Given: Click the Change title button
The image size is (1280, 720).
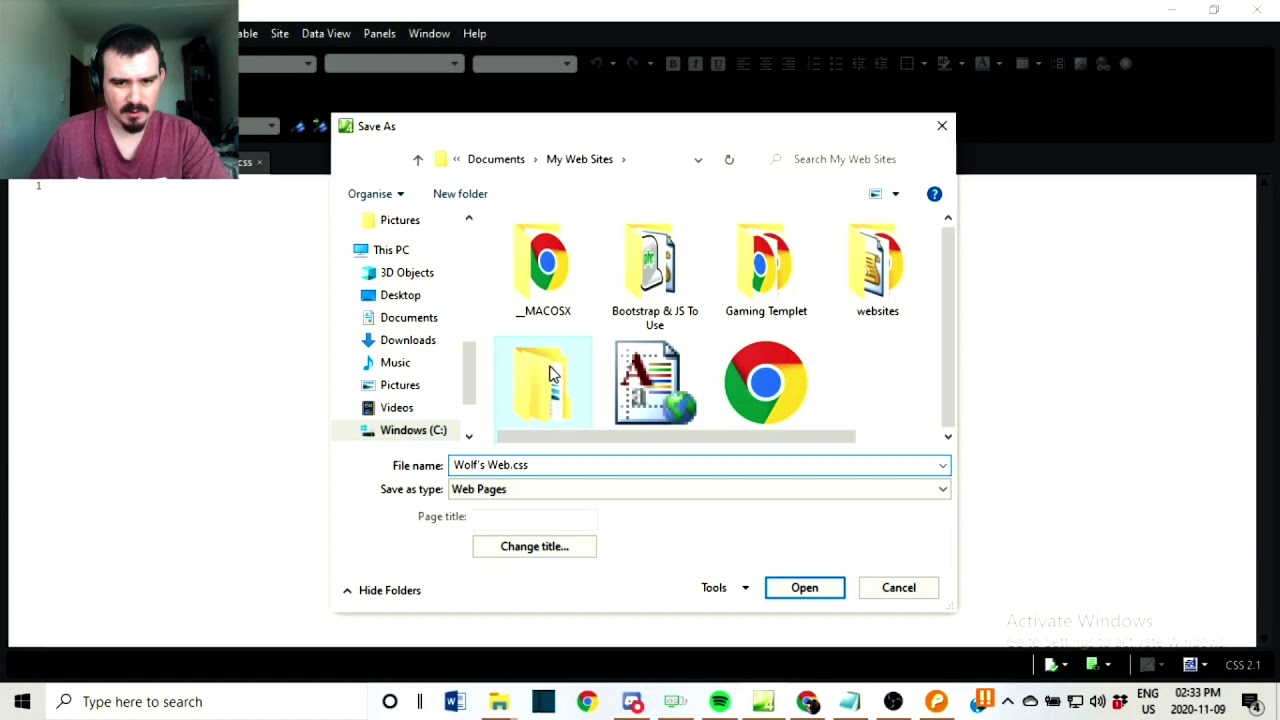Looking at the screenshot, I should click(534, 546).
